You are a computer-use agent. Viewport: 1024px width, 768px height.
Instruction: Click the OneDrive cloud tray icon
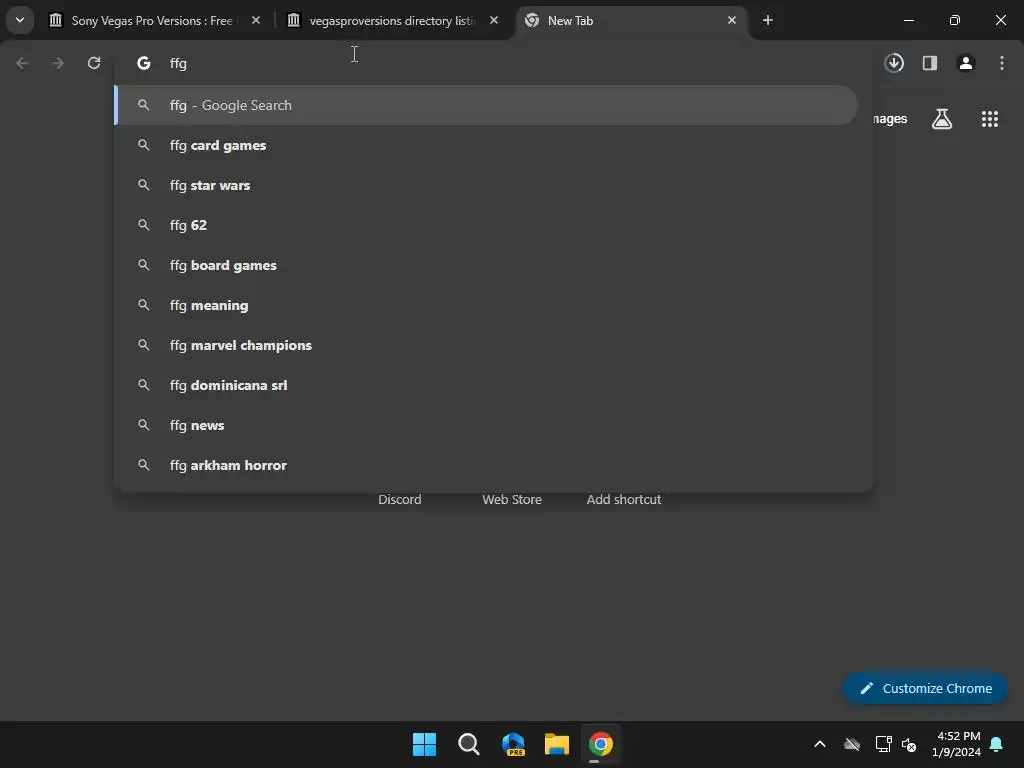coord(852,744)
